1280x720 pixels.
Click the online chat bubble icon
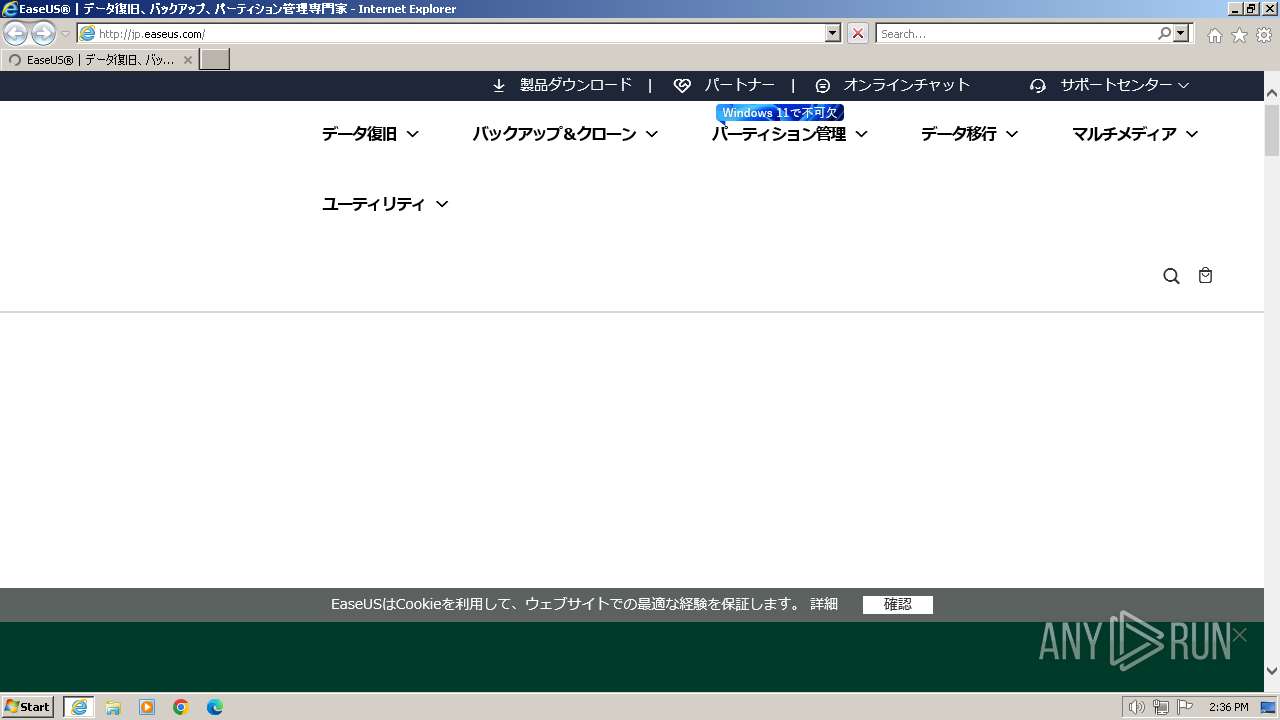click(x=823, y=86)
